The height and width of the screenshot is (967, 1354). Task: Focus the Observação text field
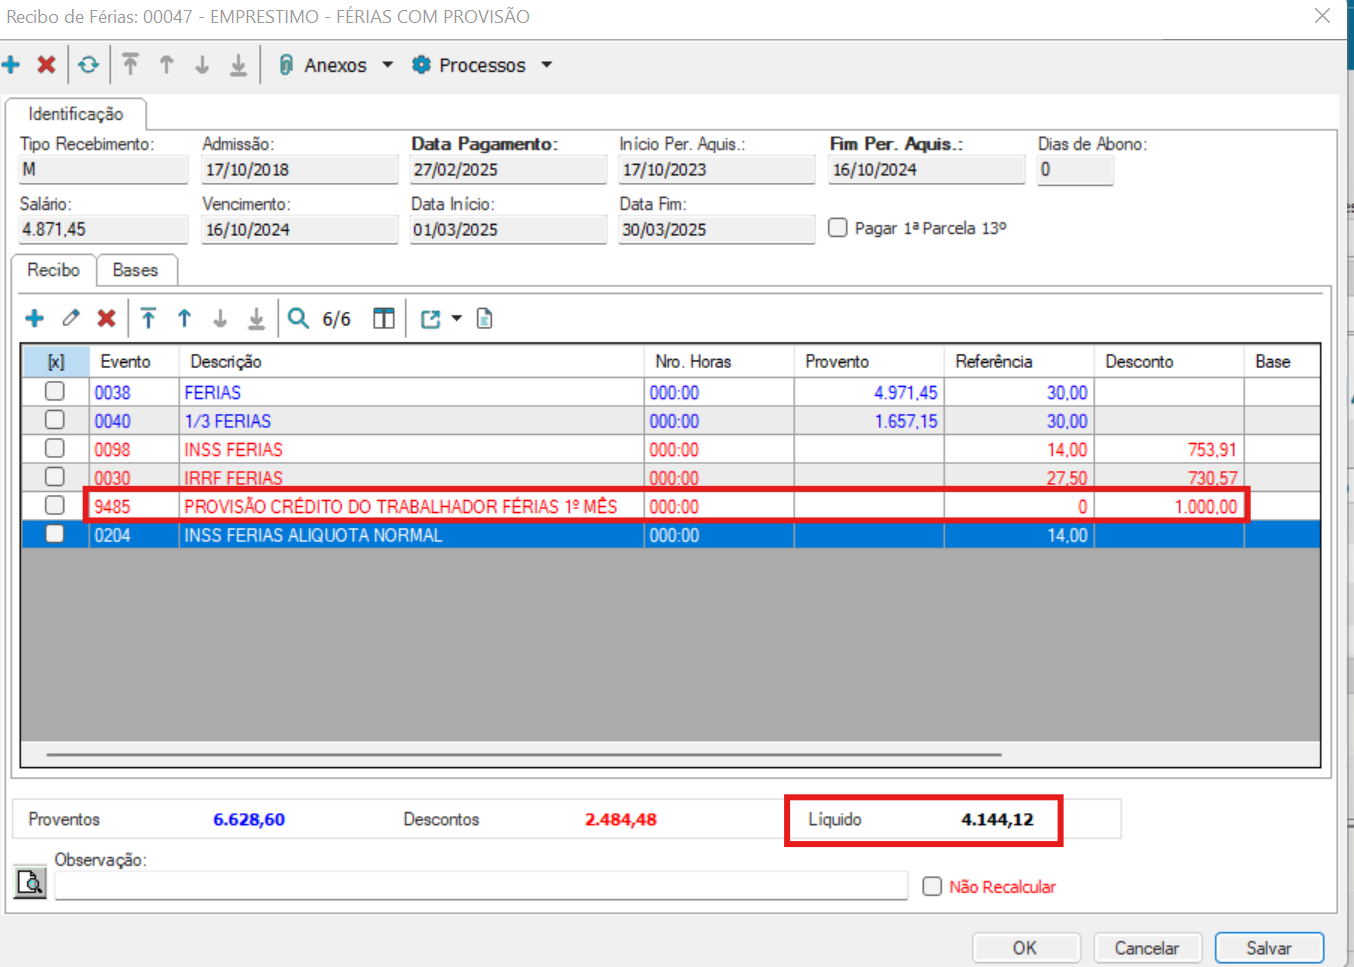[x=481, y=886]
